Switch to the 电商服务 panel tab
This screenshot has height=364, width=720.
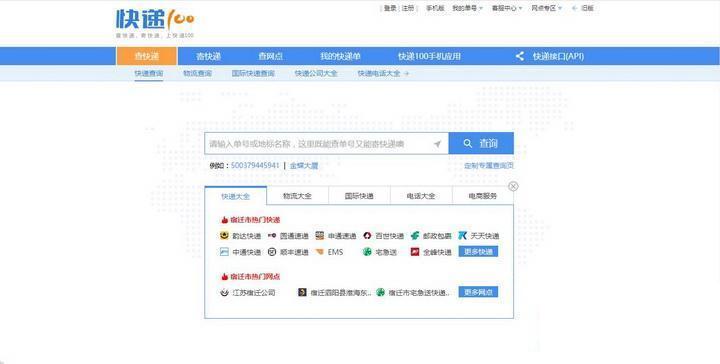point(483,196)
